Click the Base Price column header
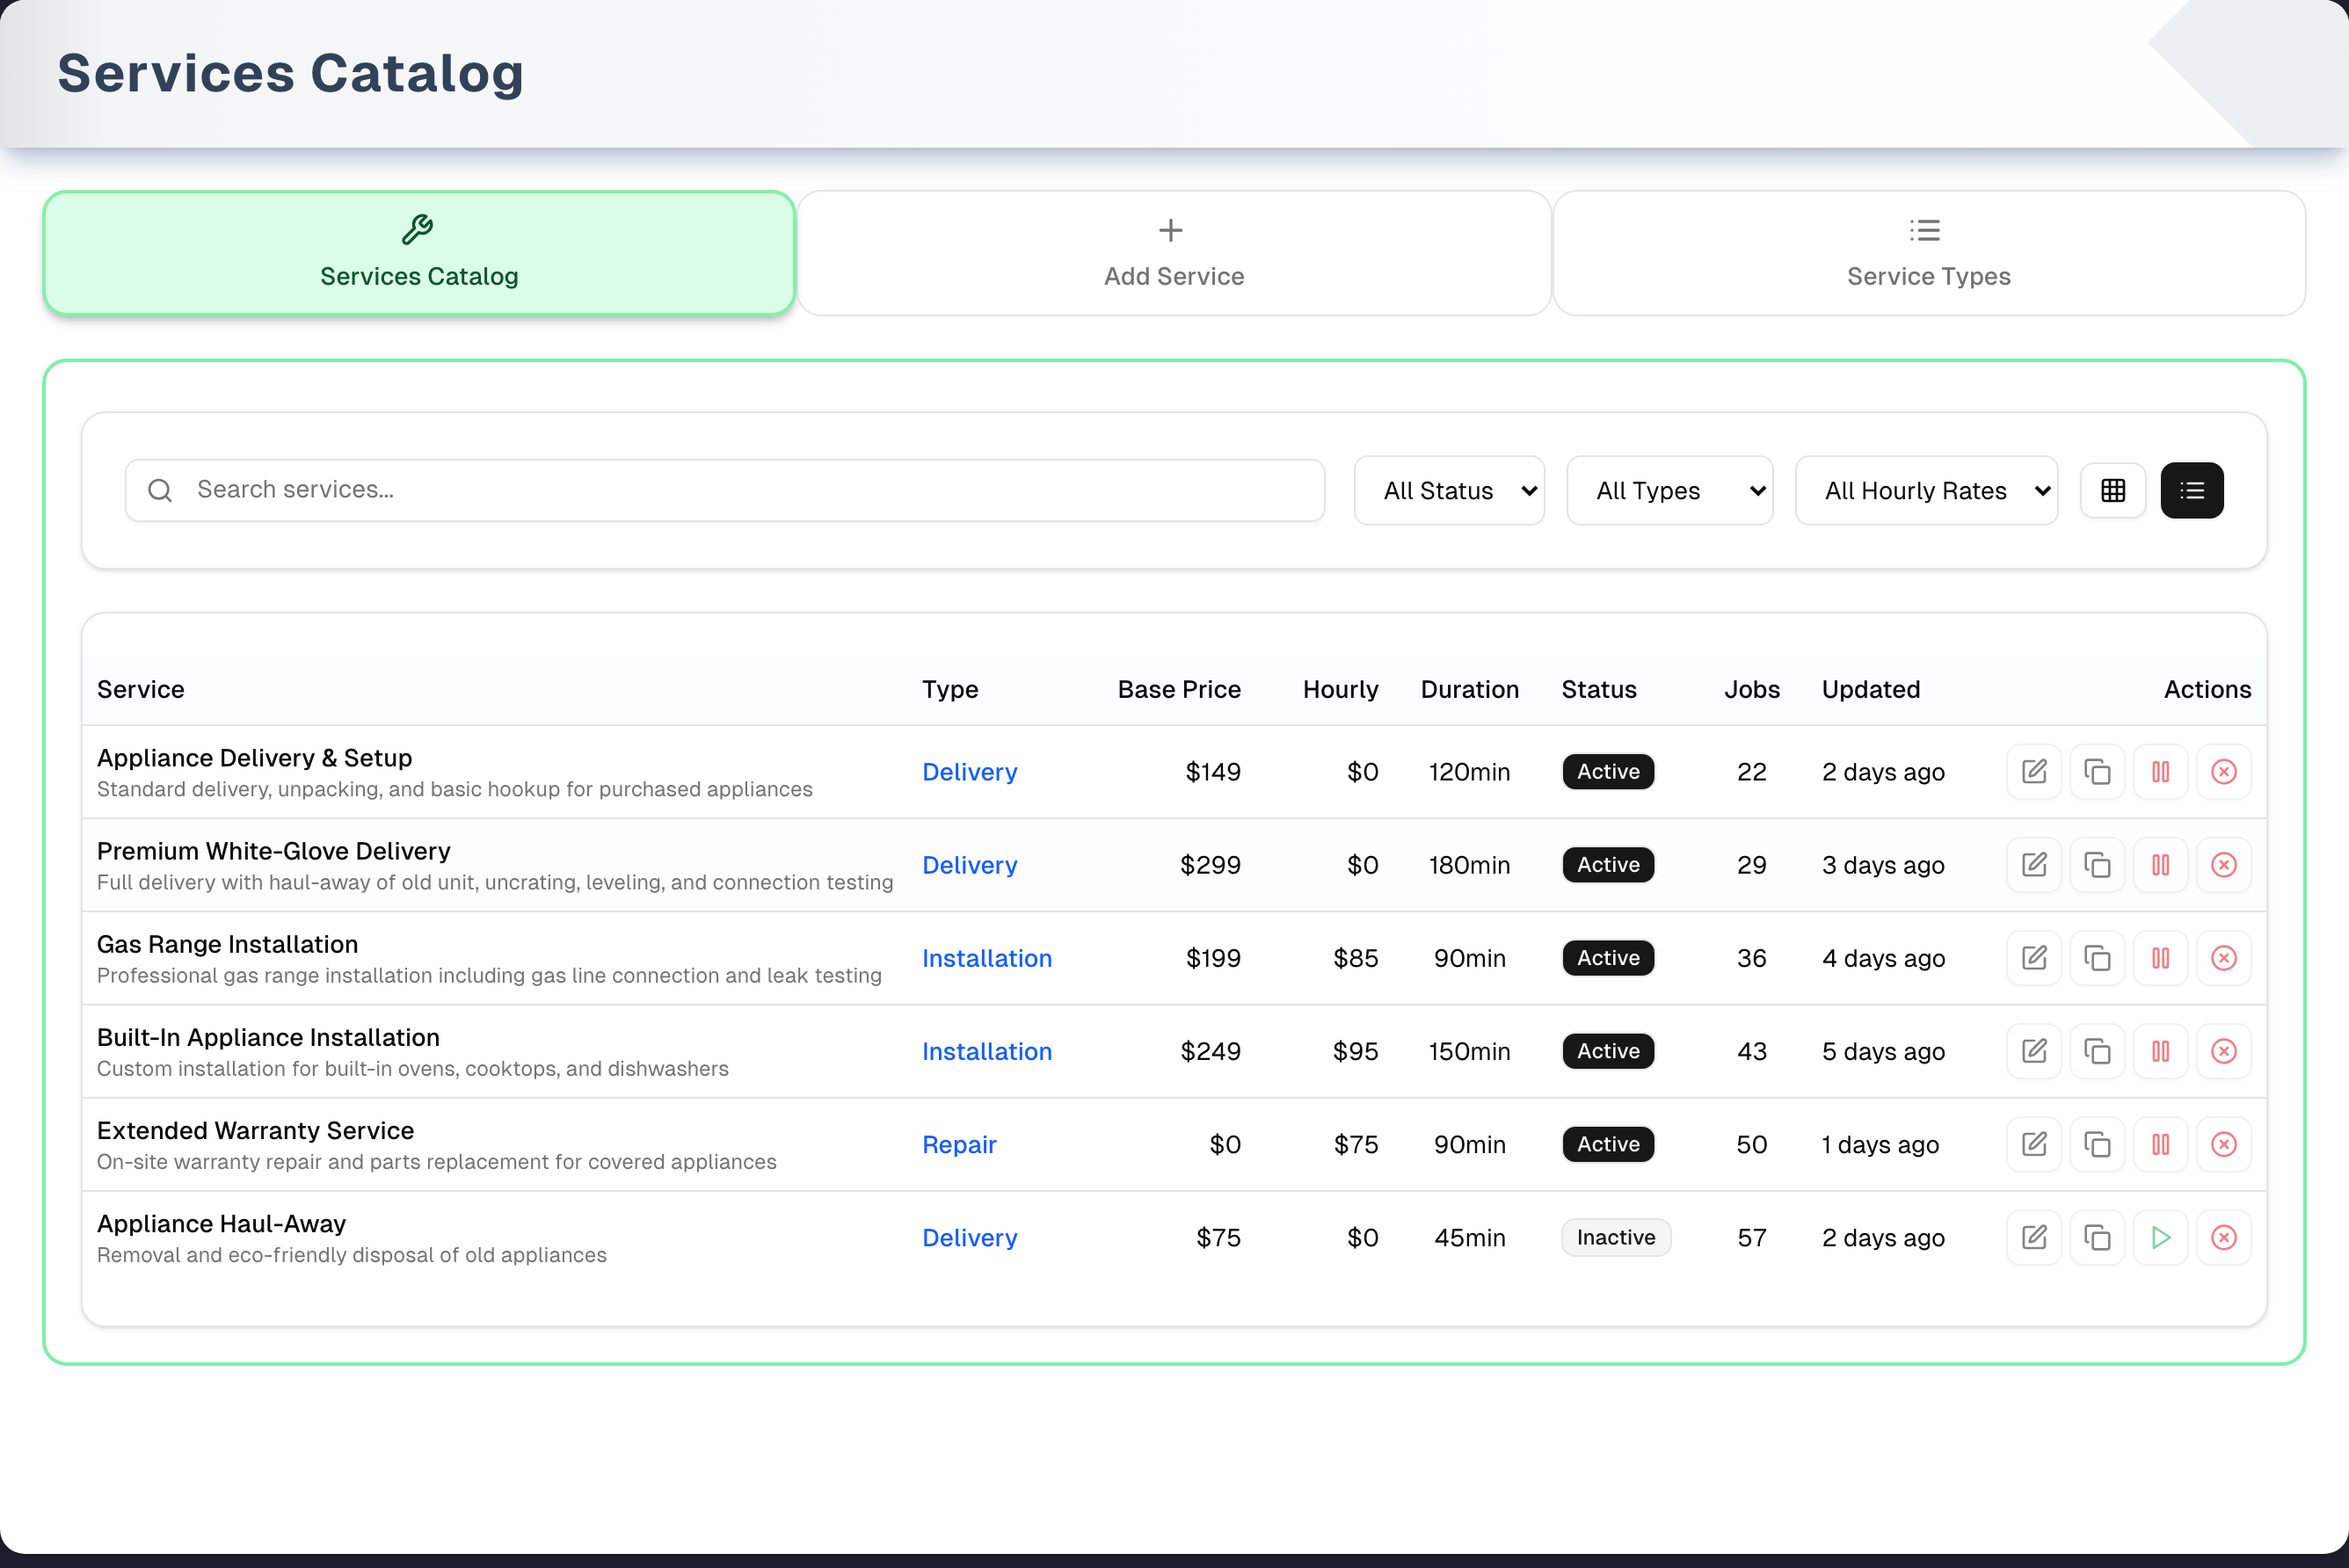 1179,689
